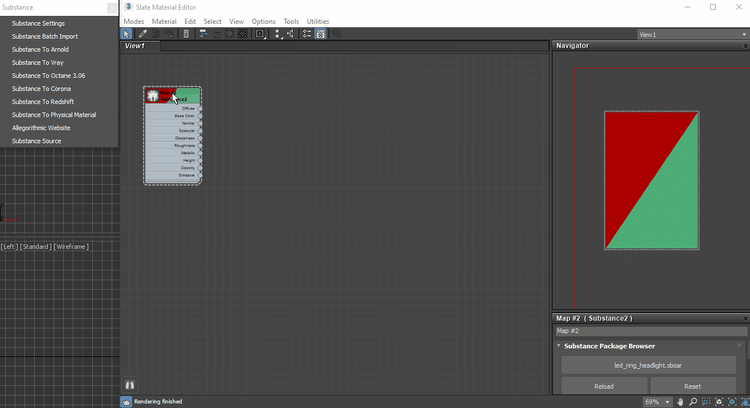Activate the Pan hand tool
Screen dimensions: 750x408
[682, 401]
